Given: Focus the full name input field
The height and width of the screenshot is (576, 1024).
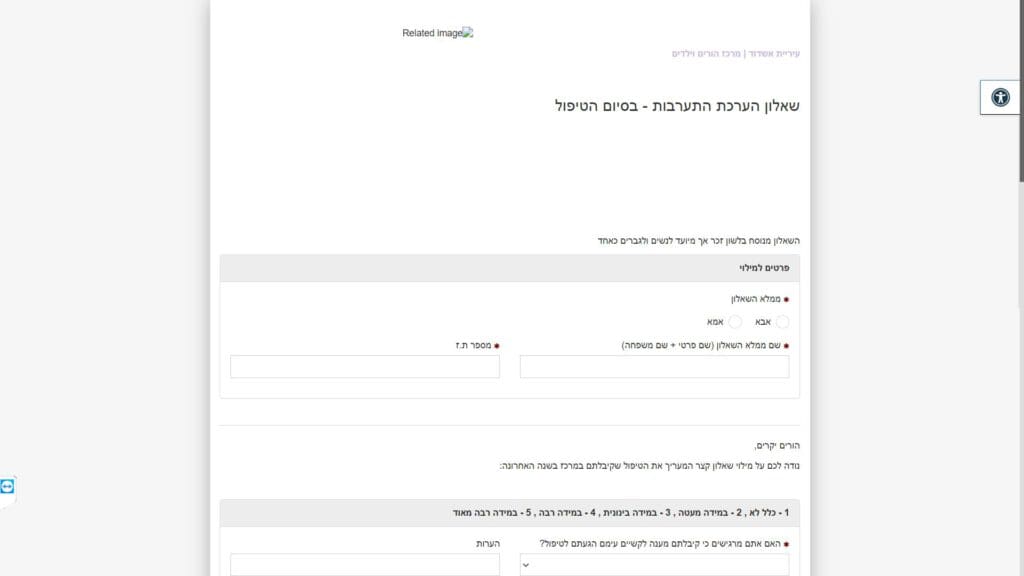Looking at the screenshot, I should 654,367.
